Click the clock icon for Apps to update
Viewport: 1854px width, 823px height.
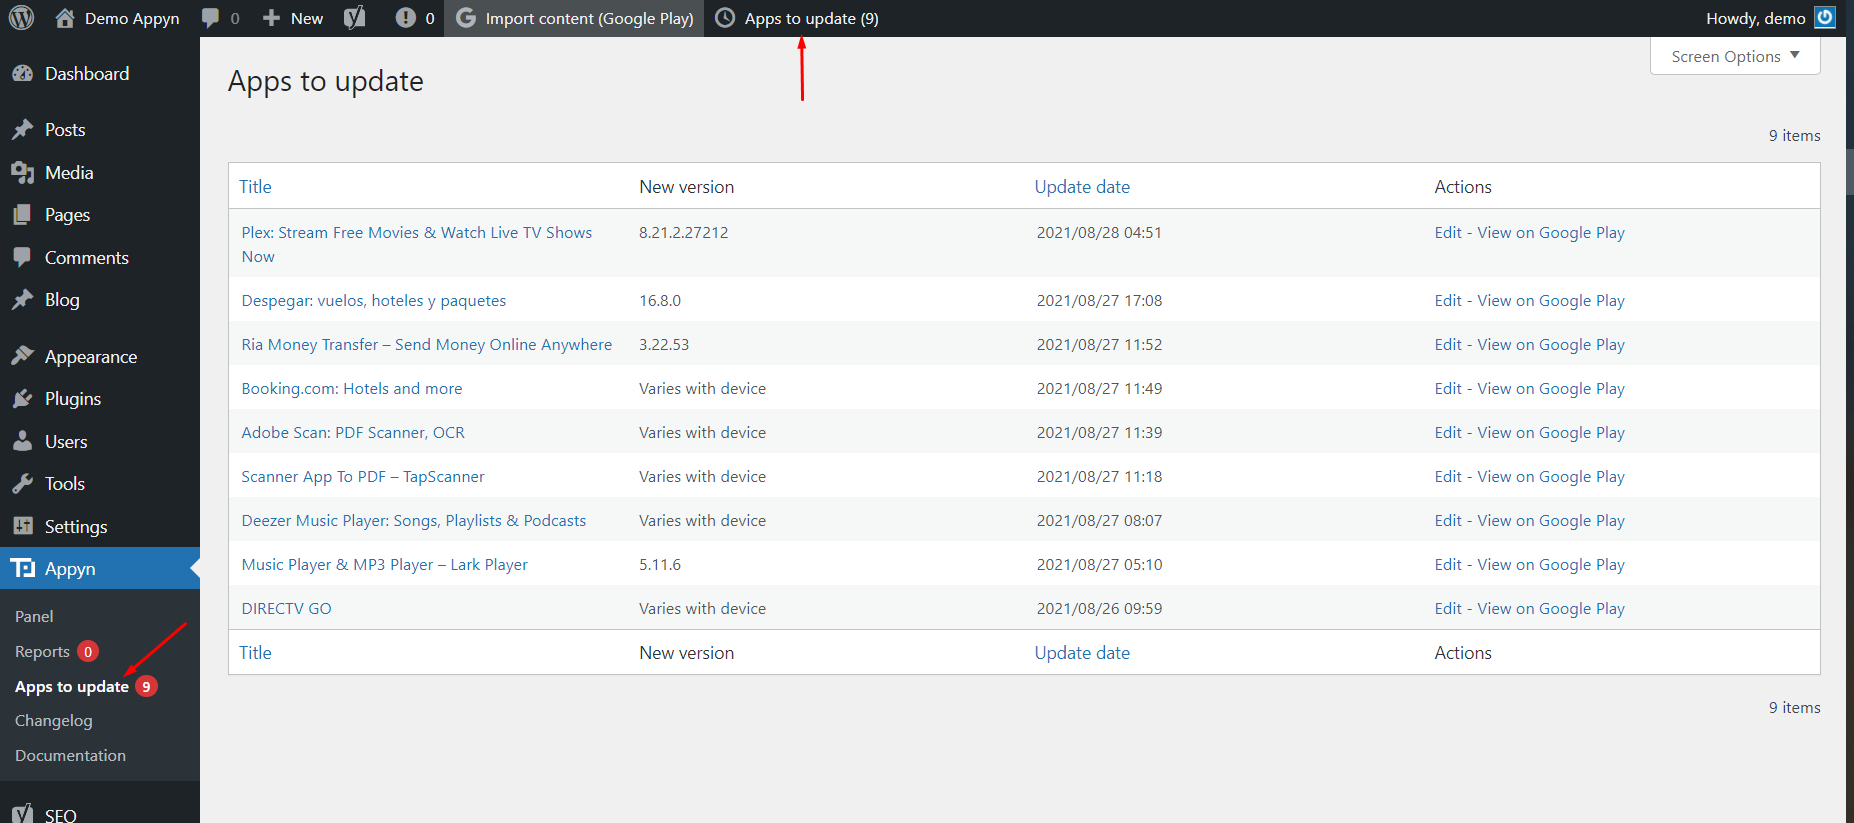(725, 18)
